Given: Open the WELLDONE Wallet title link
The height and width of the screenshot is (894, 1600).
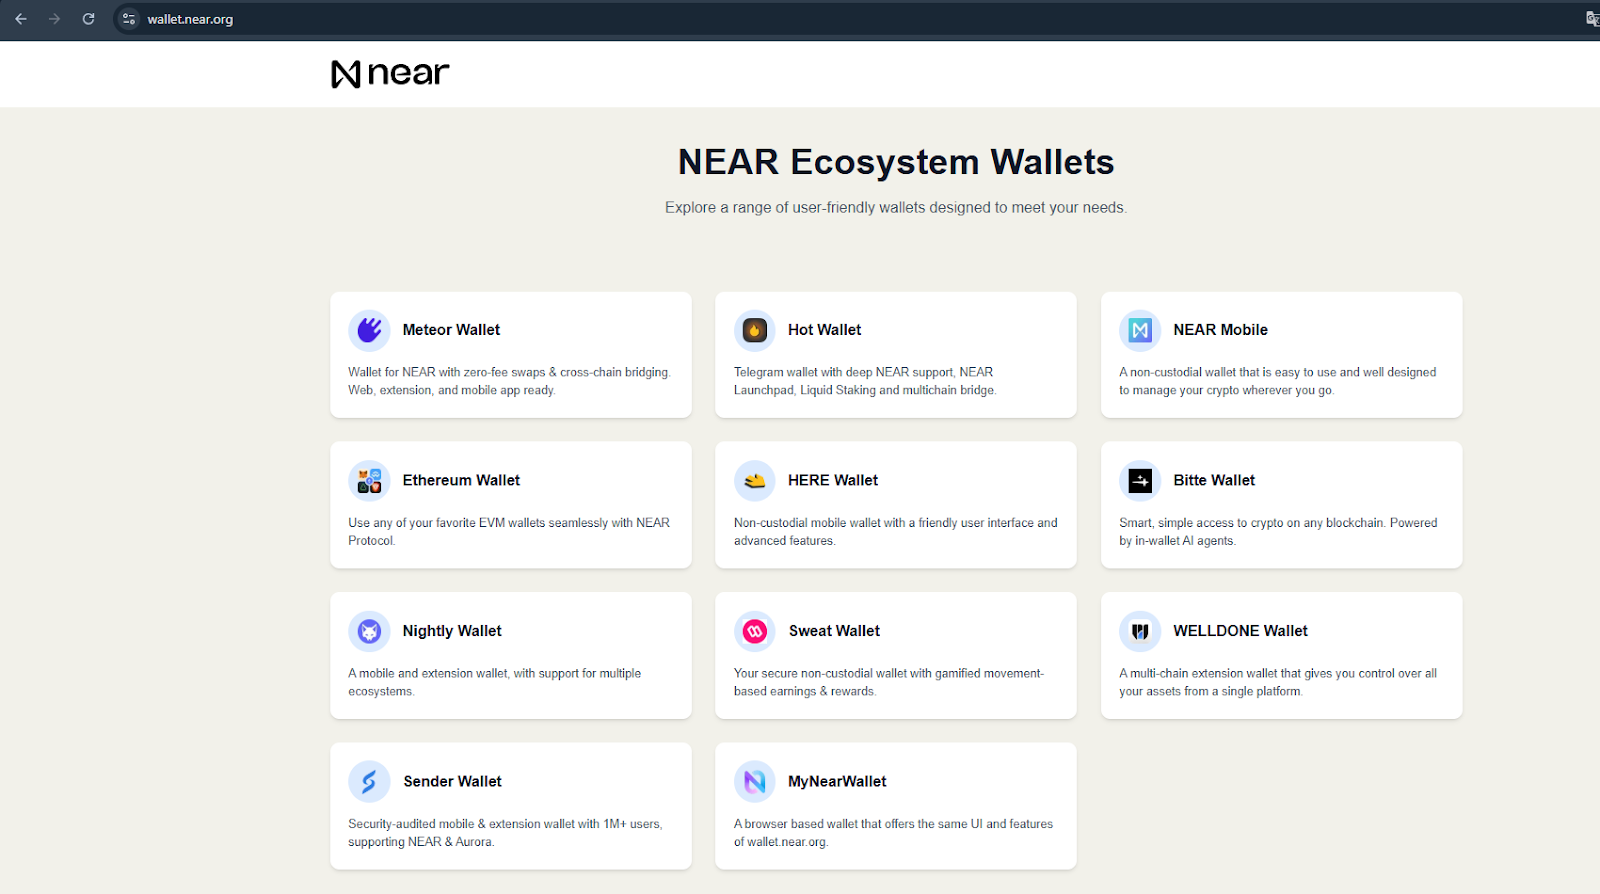Looking at the screenshot, I should [x=1240, y=631].
